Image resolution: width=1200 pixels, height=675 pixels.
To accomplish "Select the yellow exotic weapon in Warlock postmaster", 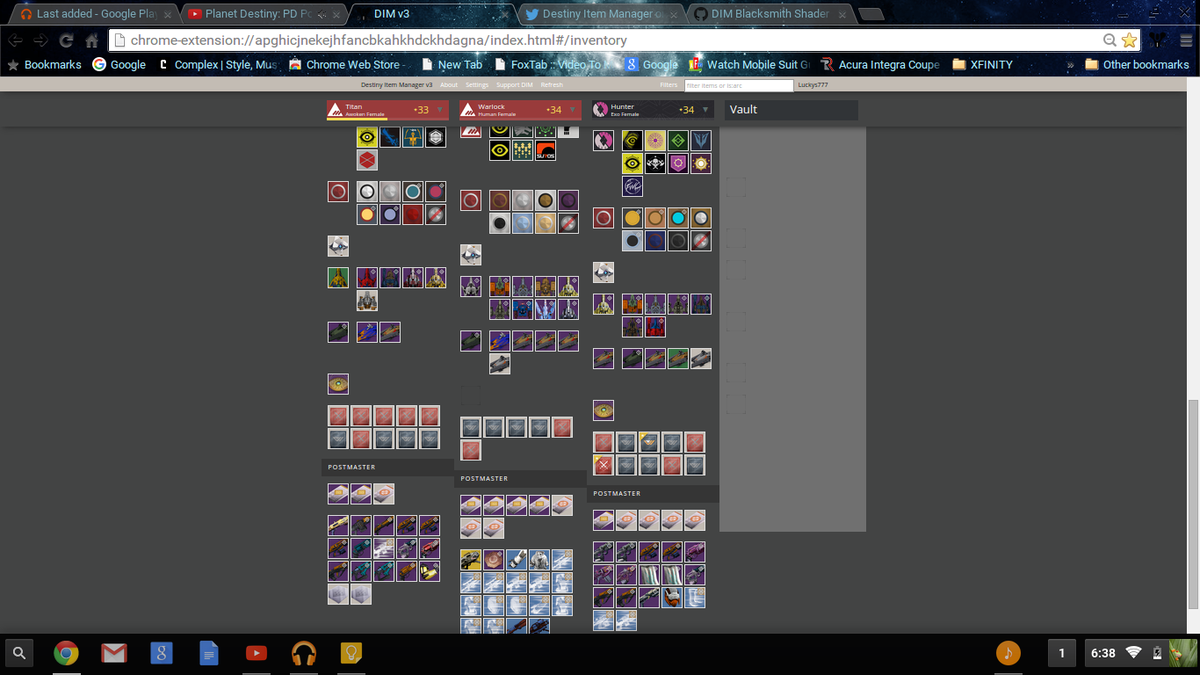I will point(471,560).
